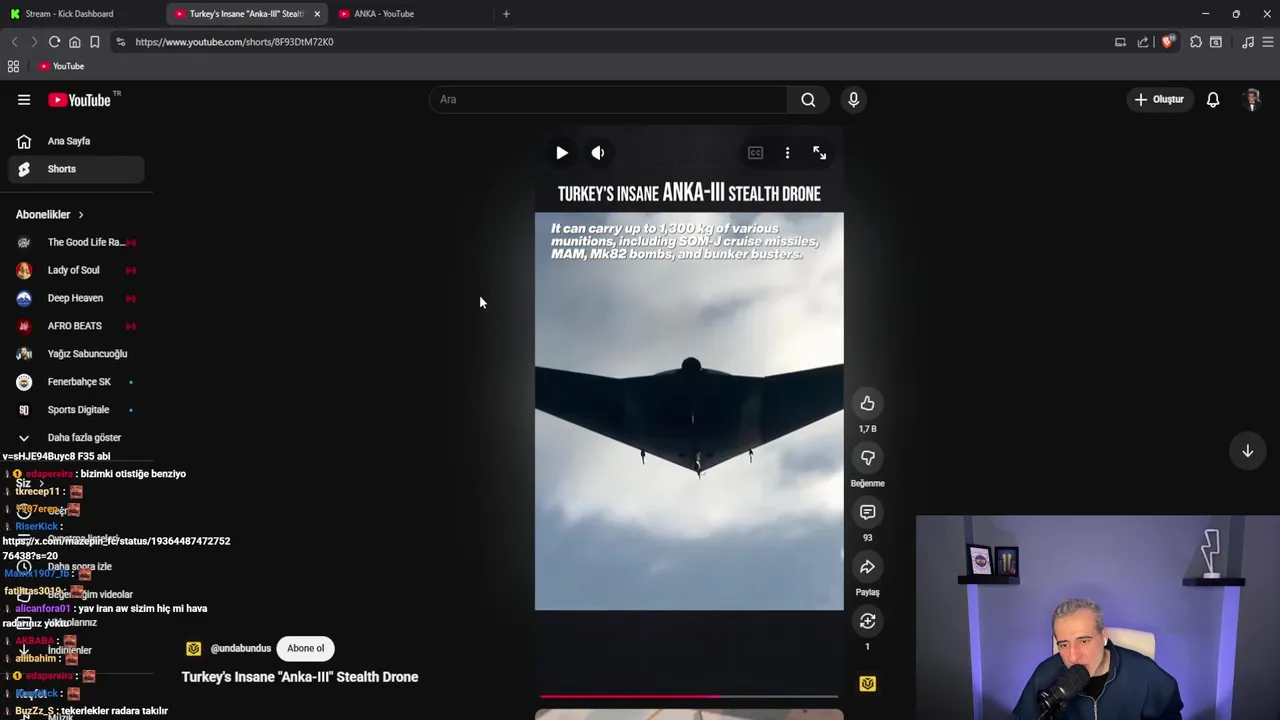
Task: Toggle closed captions on the short
Action: click(755, 153)
